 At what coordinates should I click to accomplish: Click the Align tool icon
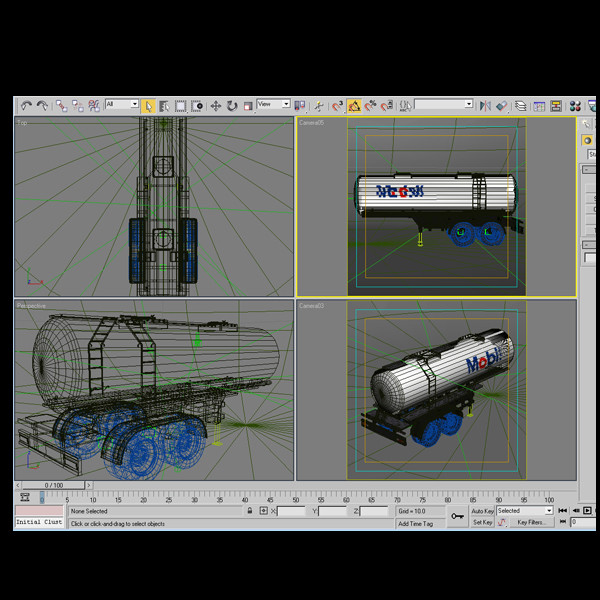click(x=502, y=106)
